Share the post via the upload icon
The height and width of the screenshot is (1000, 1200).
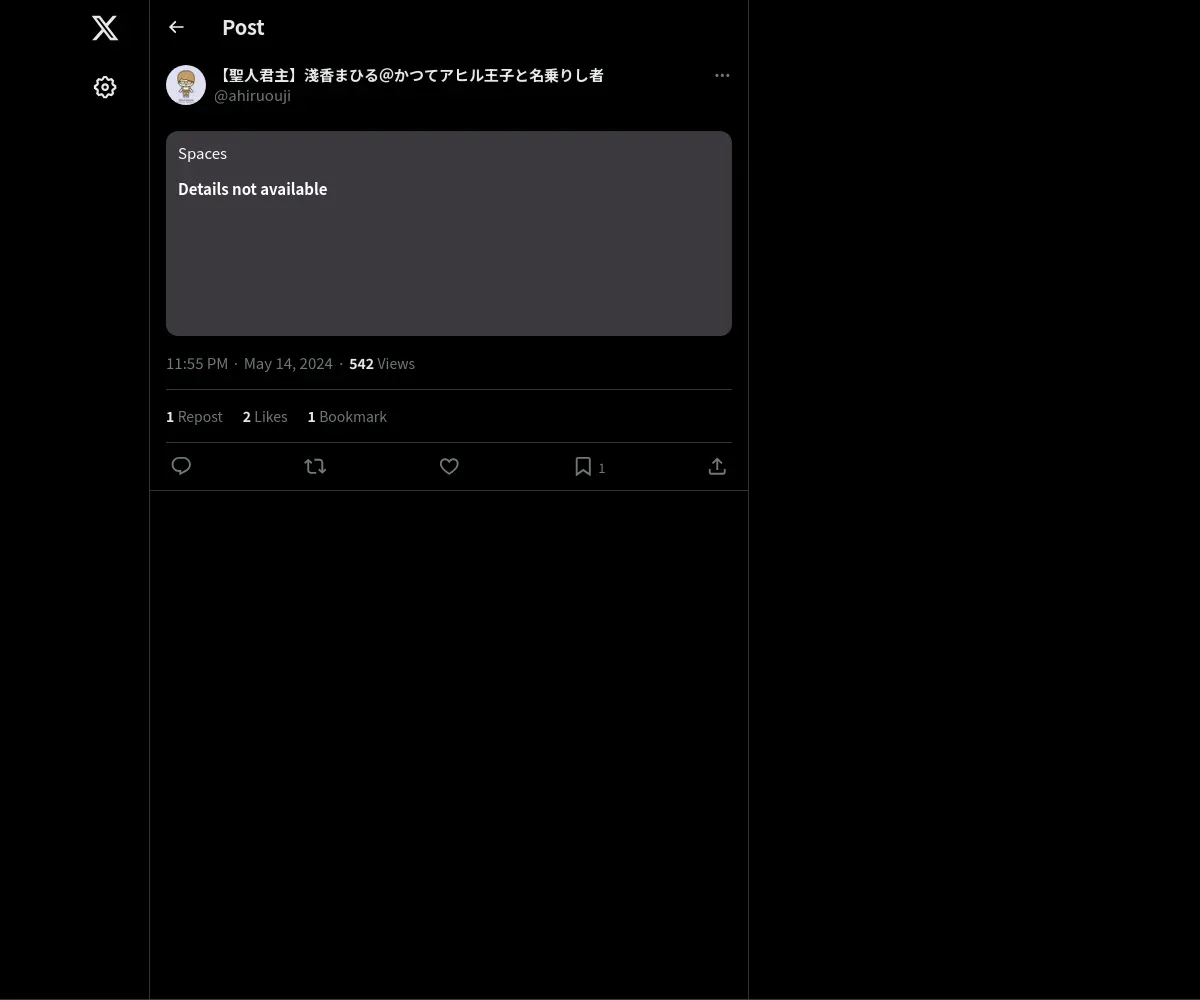[x=717, y=466]
